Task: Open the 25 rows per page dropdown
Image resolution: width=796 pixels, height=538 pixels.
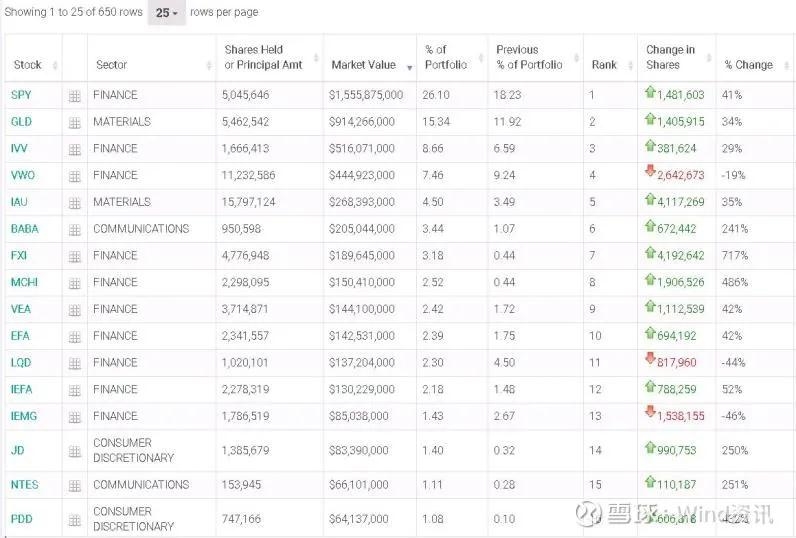Action: click(167, 13)
